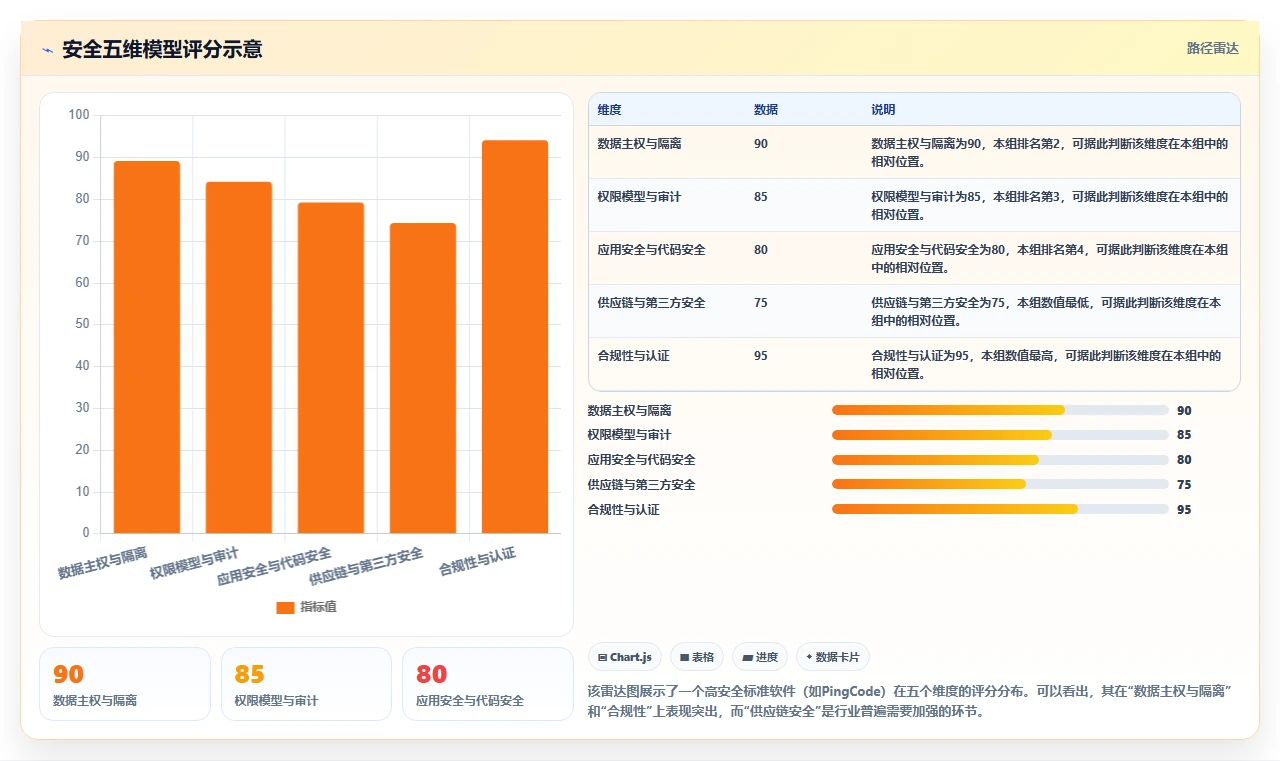Click the 指标值 legend text
This screenshot has height=761, width=1280.
click(x=318, y=607)
